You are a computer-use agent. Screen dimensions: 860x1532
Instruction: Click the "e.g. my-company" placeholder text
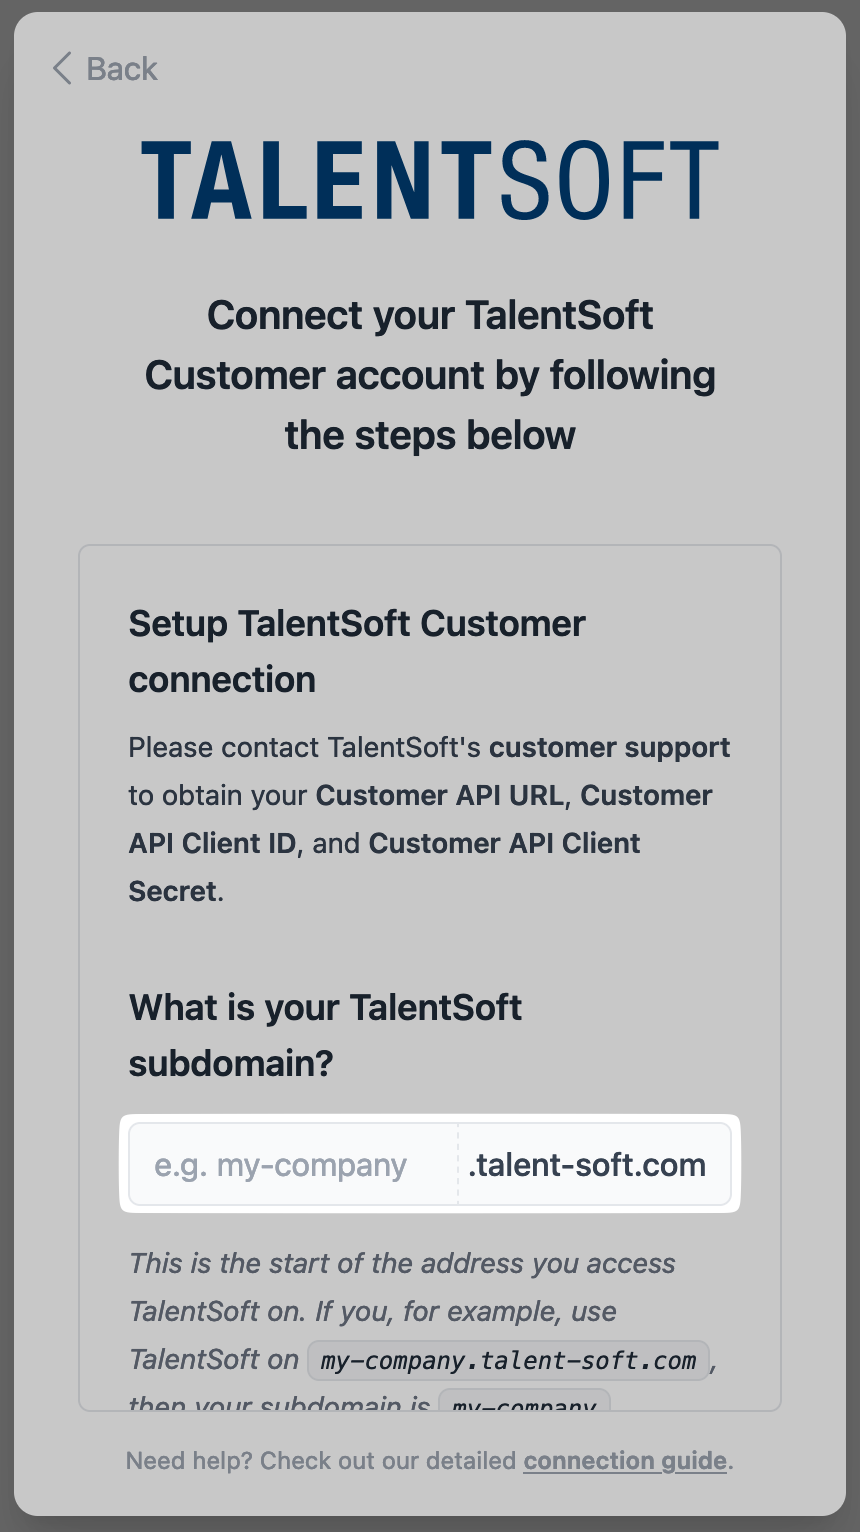point(280,1165)
